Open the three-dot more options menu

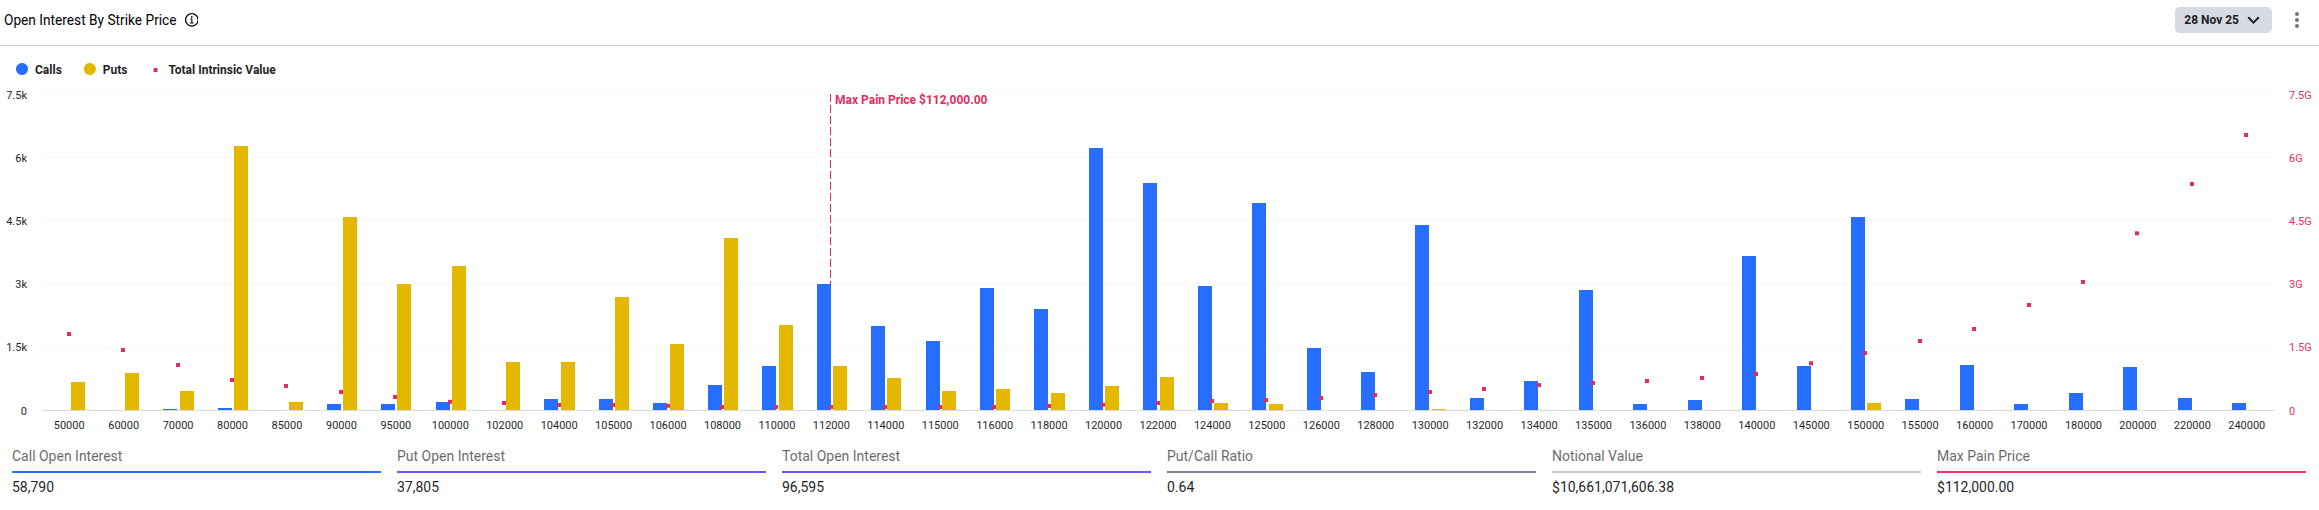click(x=2296, y=20)
